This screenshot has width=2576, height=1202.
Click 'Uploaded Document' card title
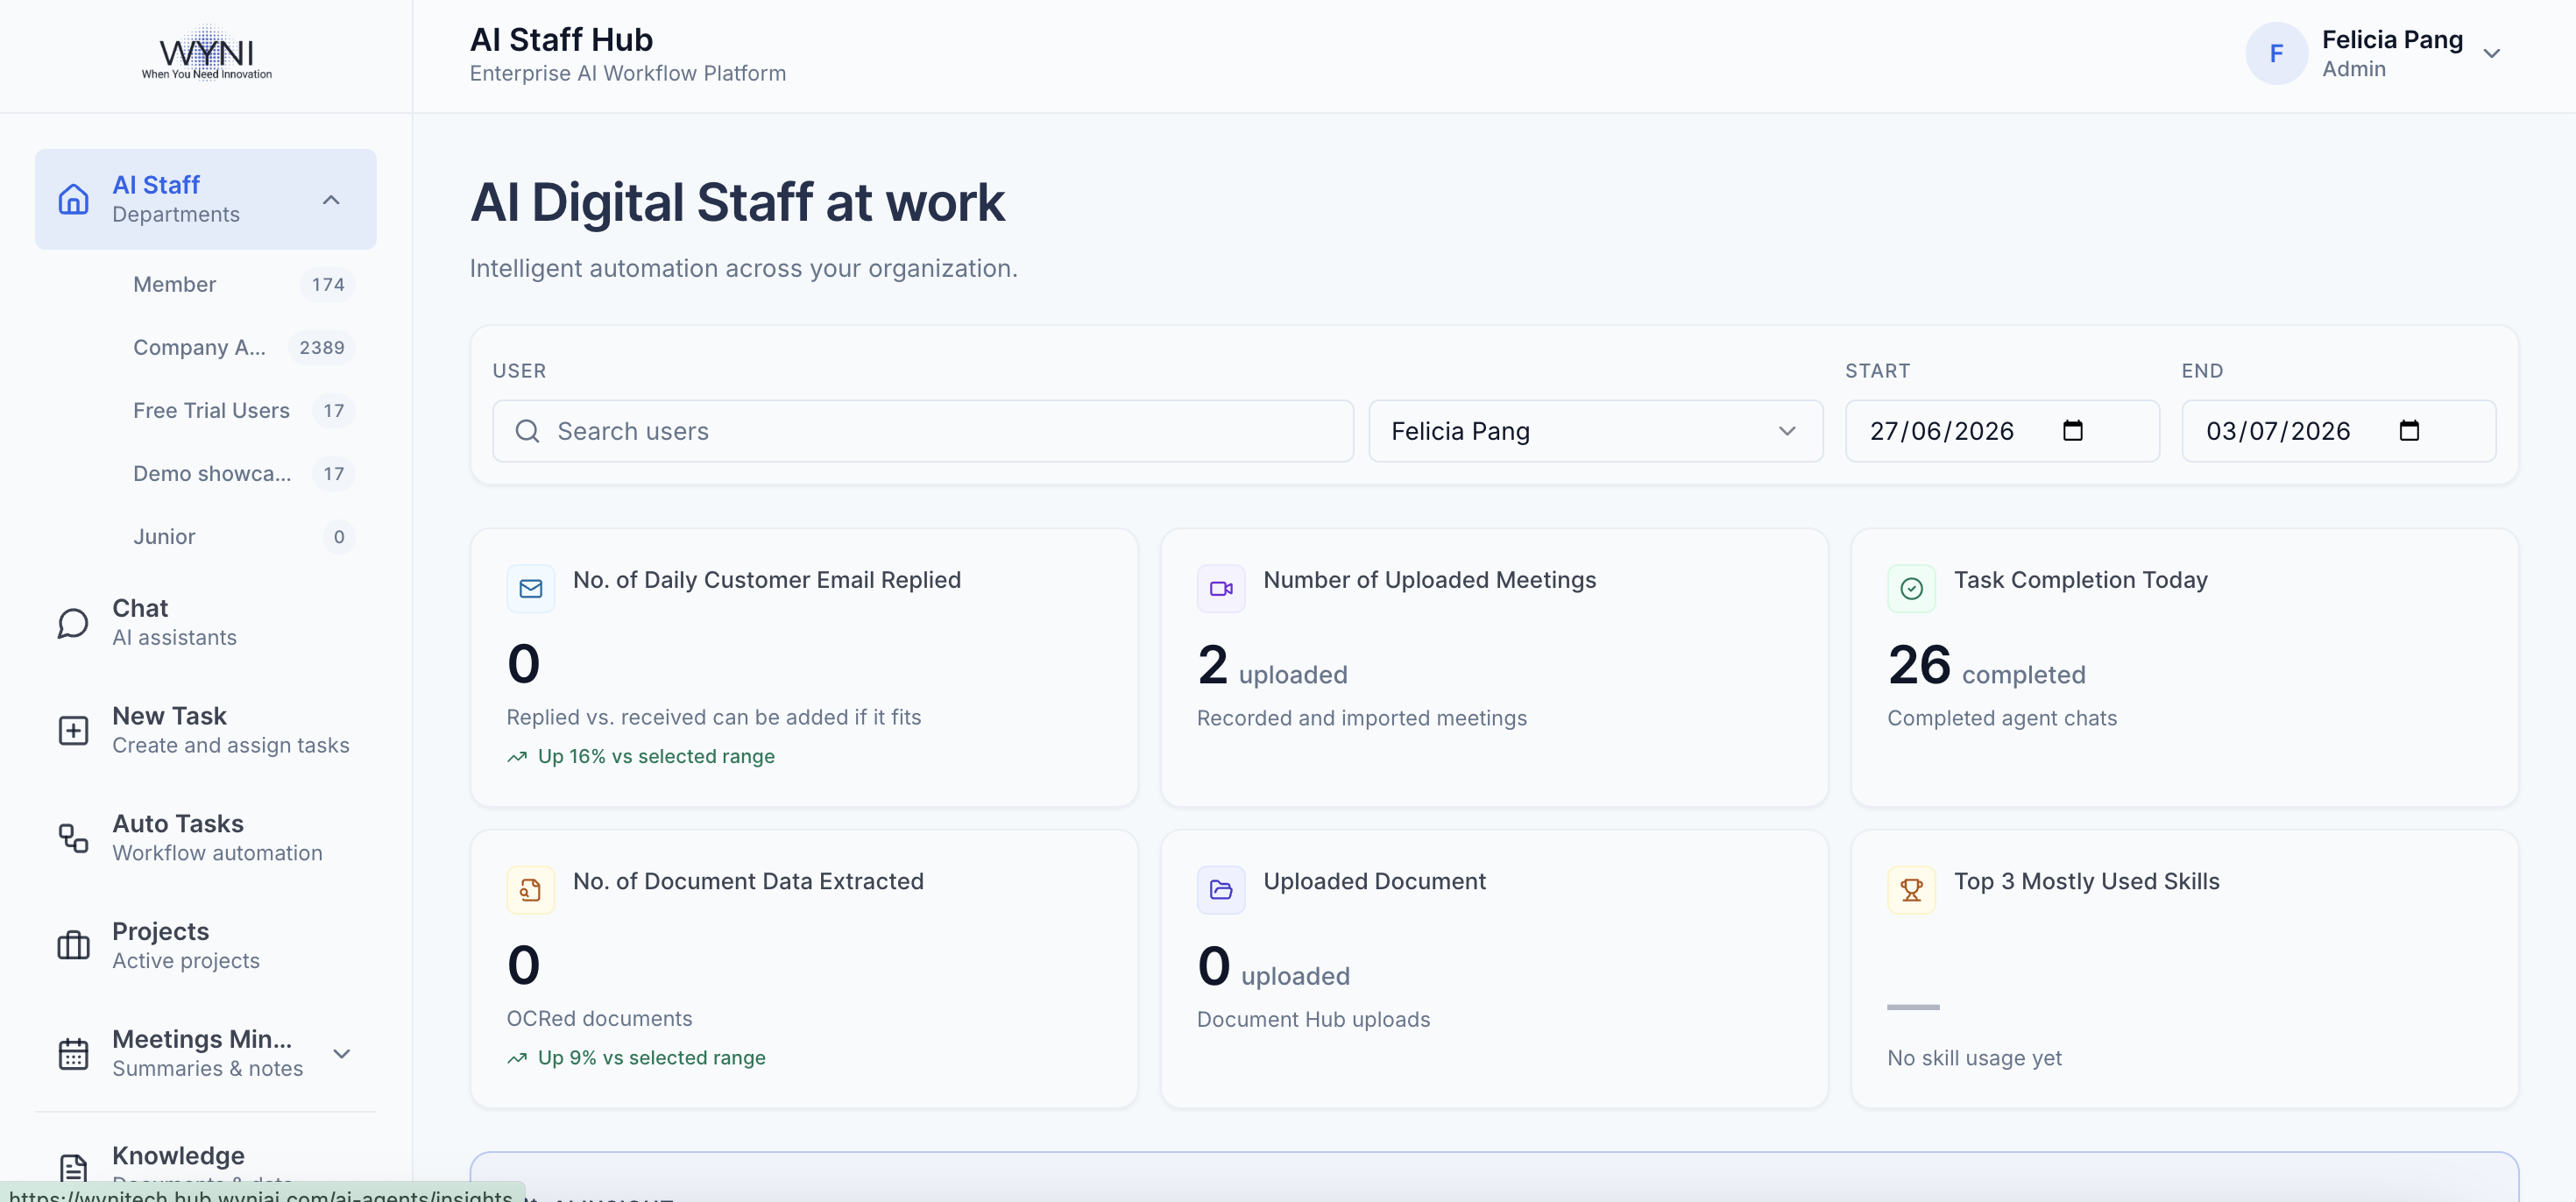point(1375,881)
